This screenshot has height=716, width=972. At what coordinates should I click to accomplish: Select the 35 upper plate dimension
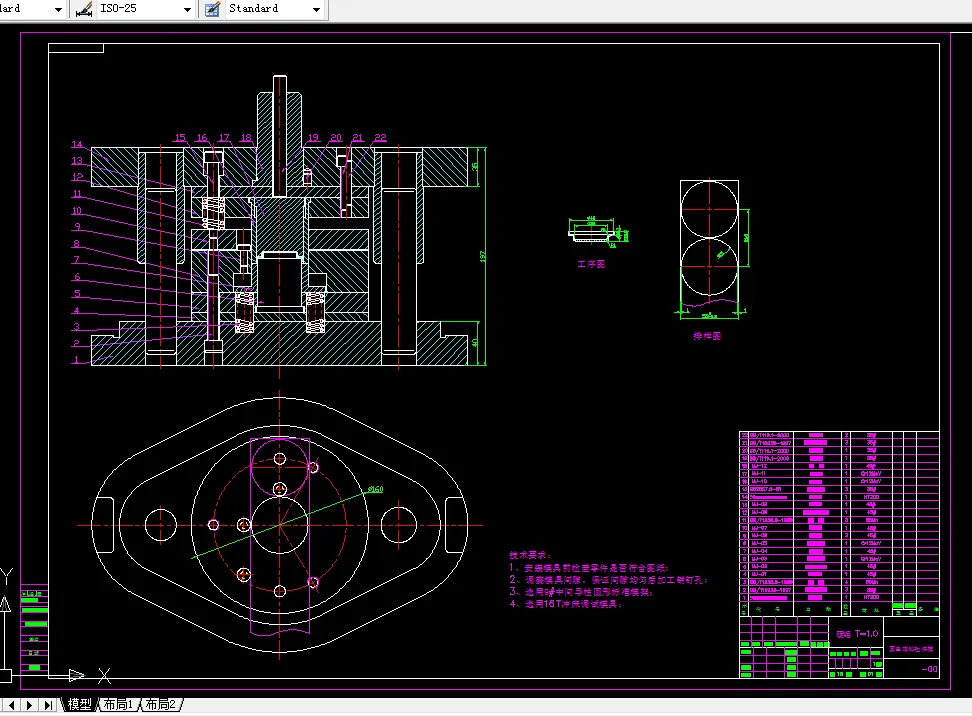[x=475, y=167]
